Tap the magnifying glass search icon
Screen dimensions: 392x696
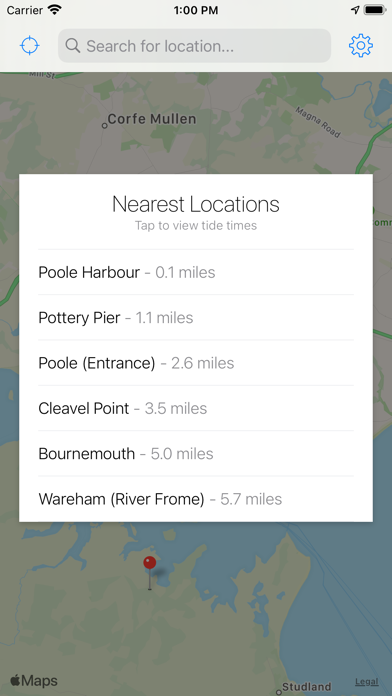[73, 45]
